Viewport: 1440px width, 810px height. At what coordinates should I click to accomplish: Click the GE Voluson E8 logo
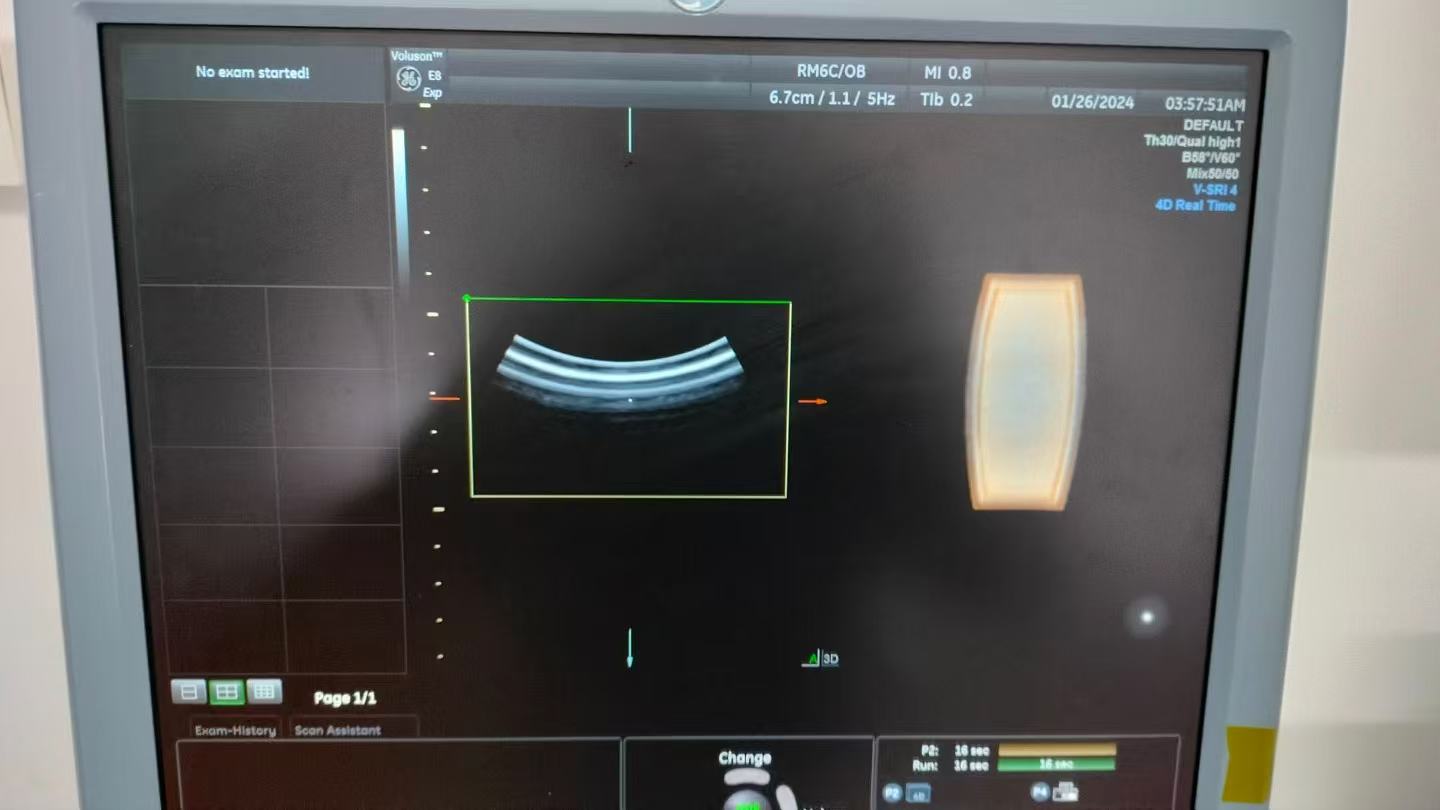(409, 78)
